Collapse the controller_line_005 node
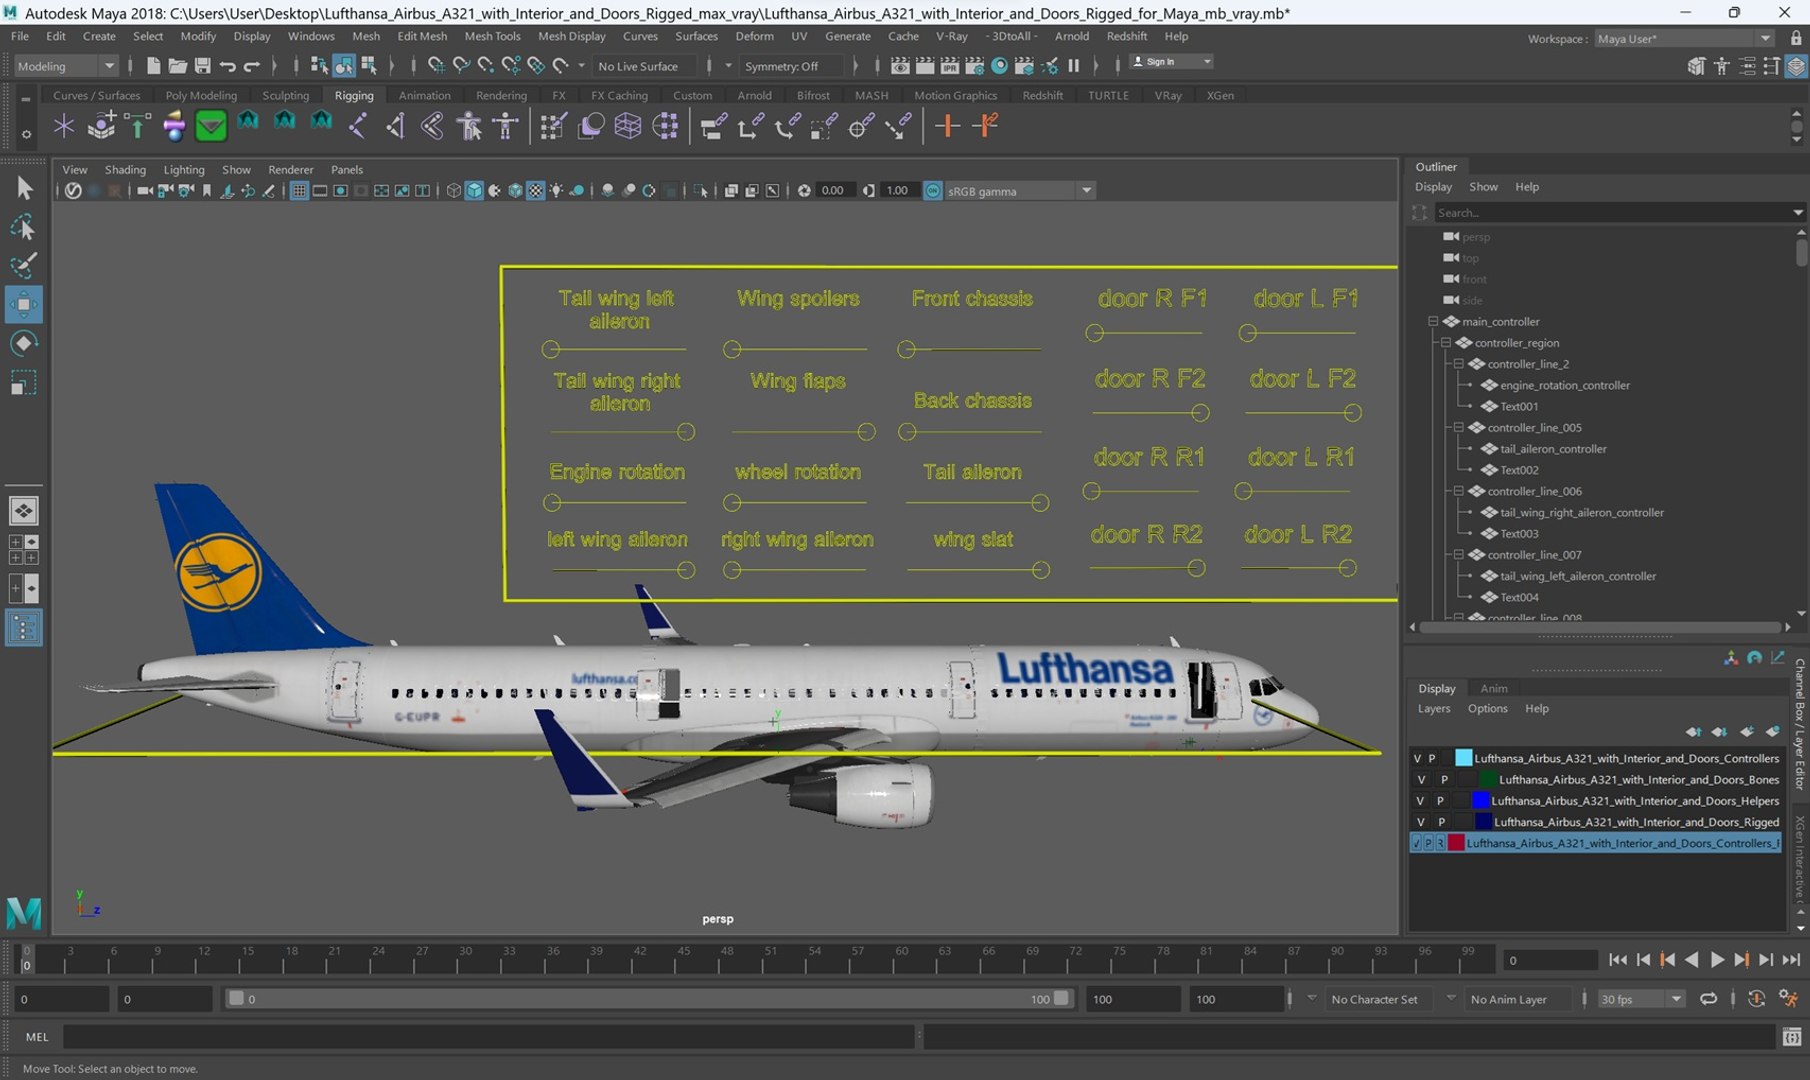 (1459, 427)
